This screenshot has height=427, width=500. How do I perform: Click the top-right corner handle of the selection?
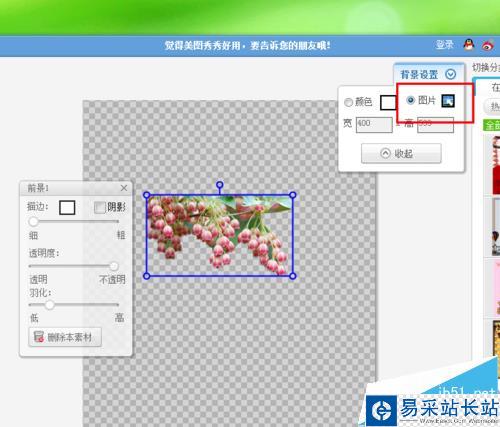pyautogui.click(x=293, y=195)
